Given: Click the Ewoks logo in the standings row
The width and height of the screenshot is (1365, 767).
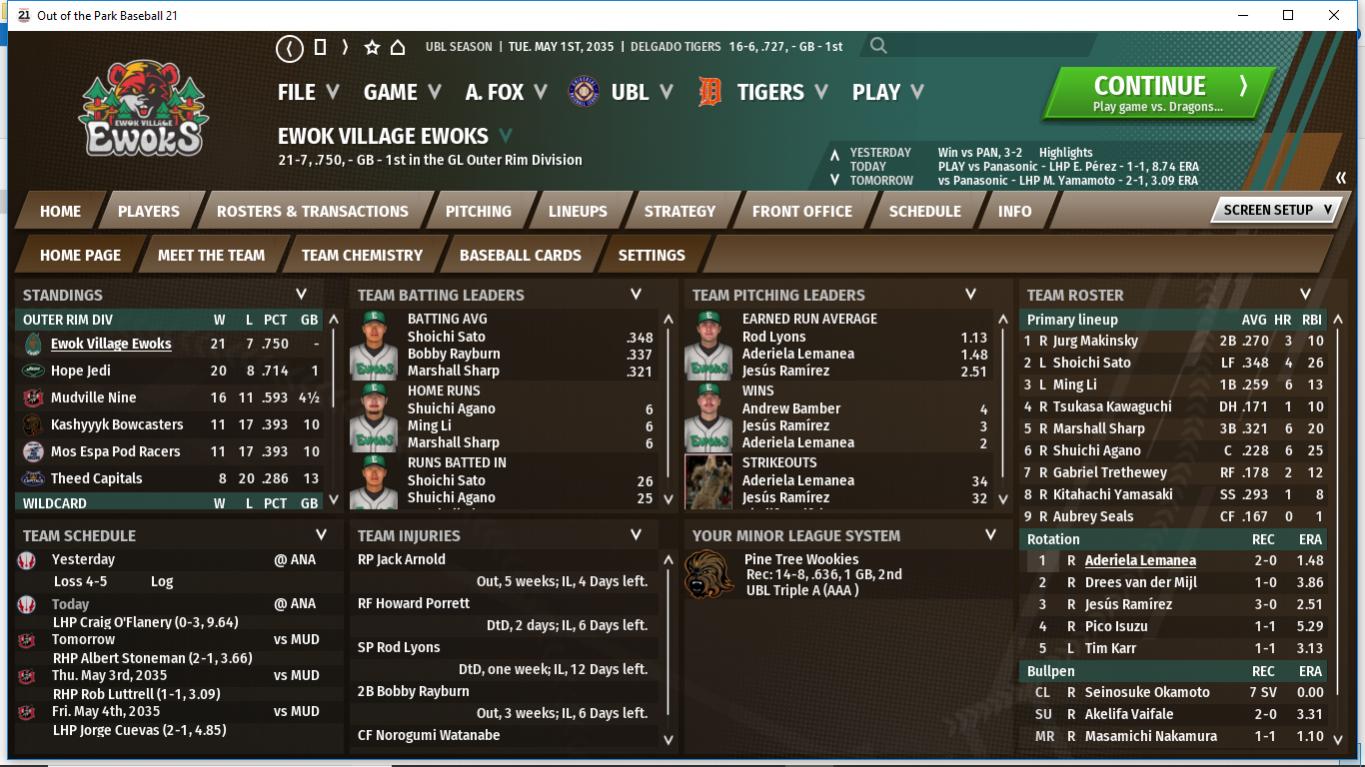Looking at the screenshot, I should pos(33,344).
